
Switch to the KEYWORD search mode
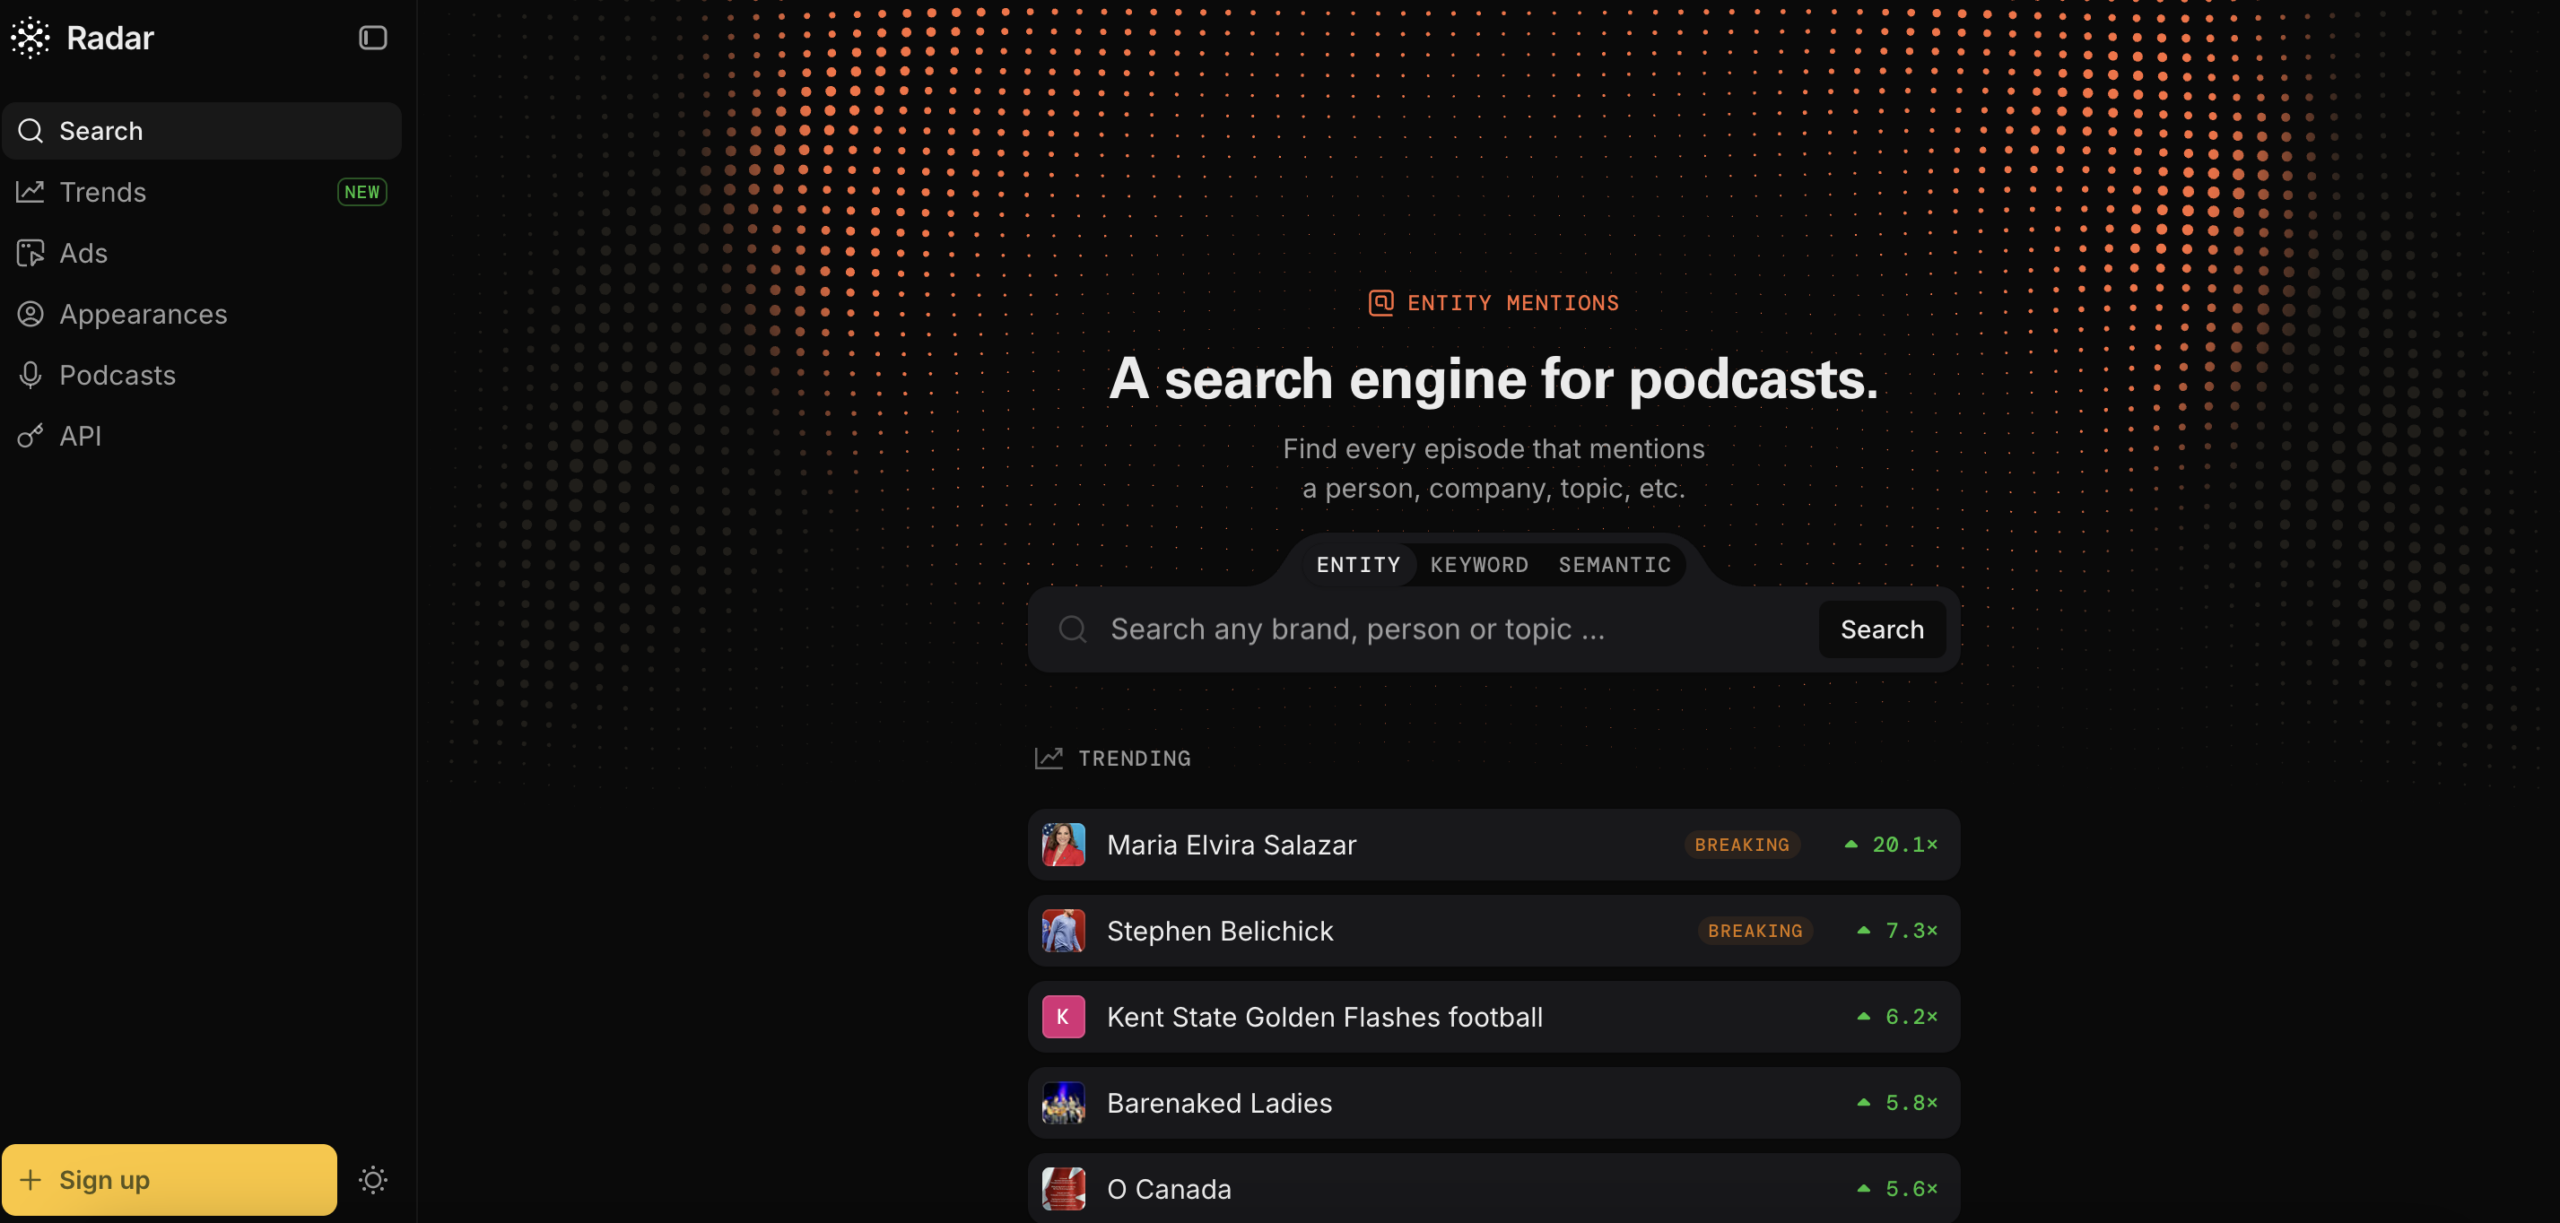point(1479,565)
